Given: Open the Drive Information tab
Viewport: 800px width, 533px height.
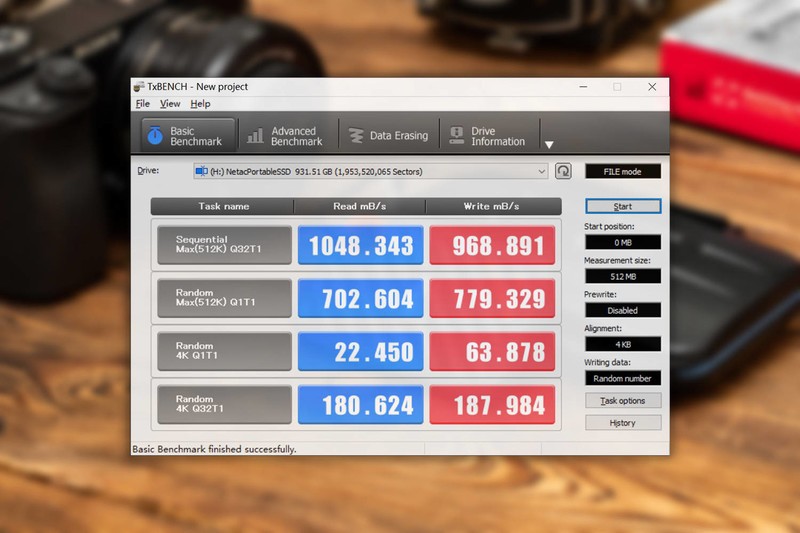Looking at the screenshot, I should (x=488, y=136).
